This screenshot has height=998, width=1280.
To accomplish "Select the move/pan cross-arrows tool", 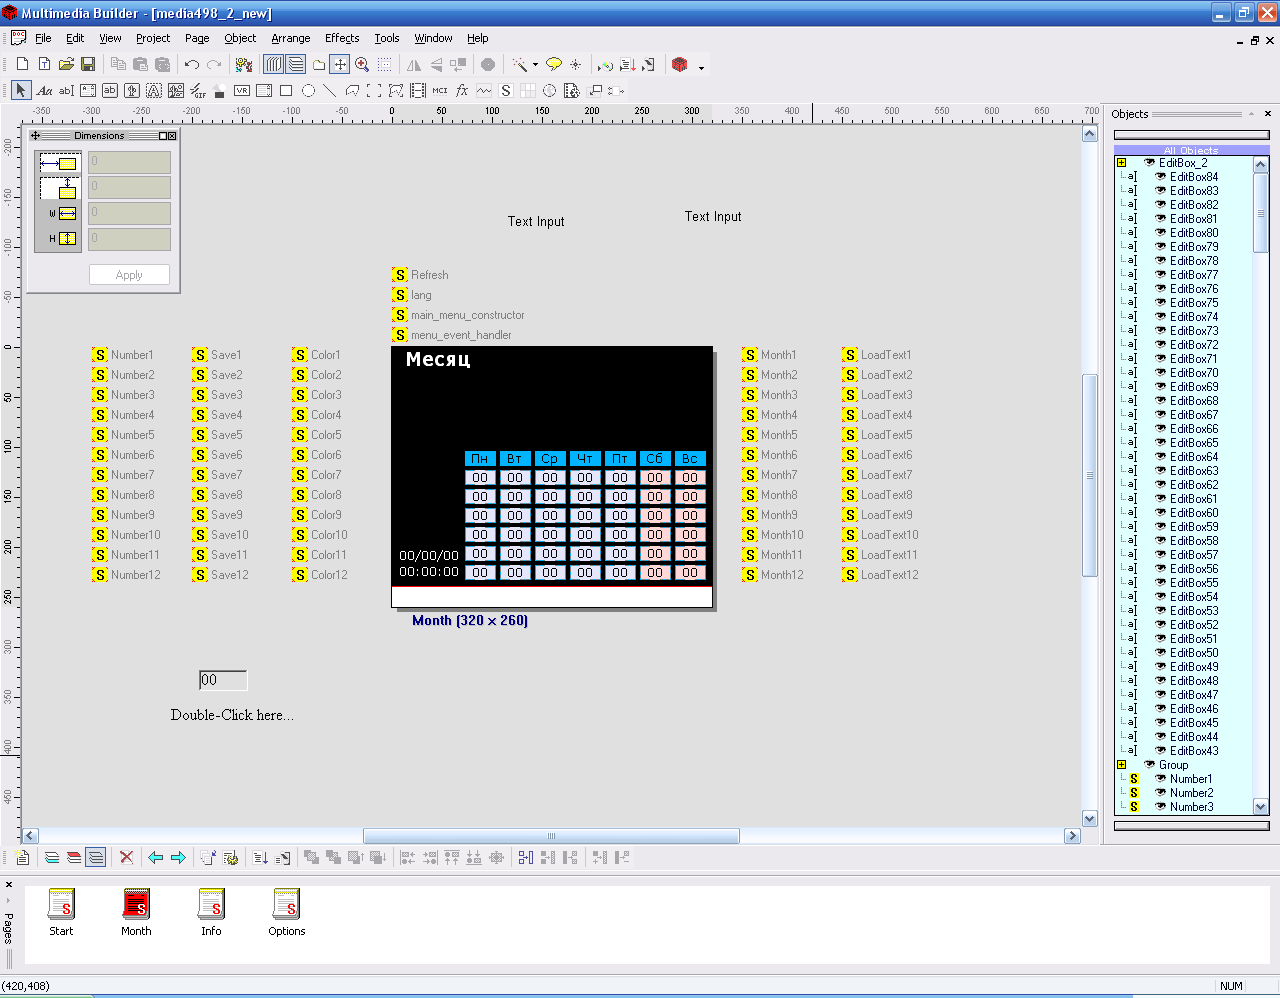I will pyautogui.click(x=340, y=64).
